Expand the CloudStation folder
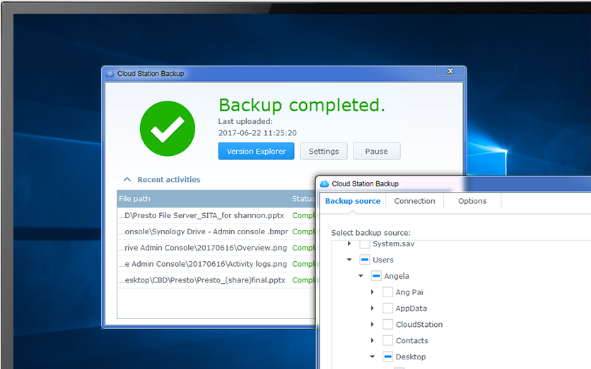 pyautogui.click(x=372, y=325)
